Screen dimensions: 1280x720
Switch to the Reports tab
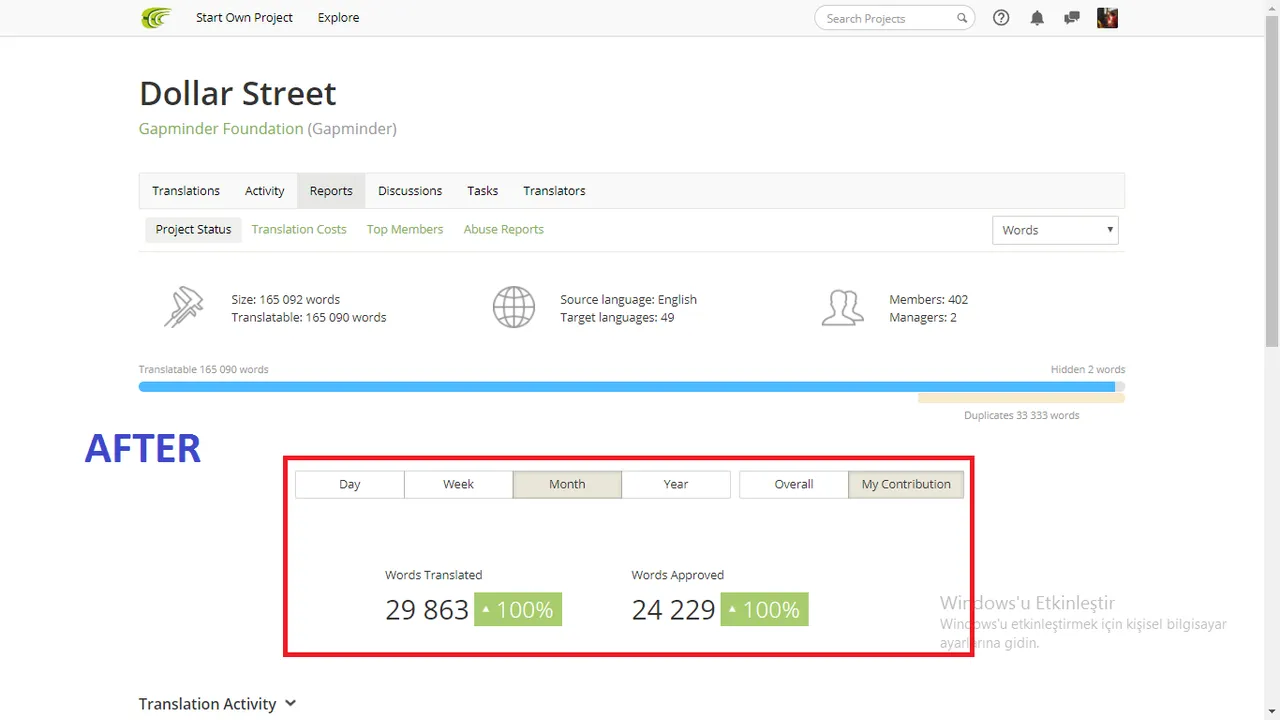(331, 191)
